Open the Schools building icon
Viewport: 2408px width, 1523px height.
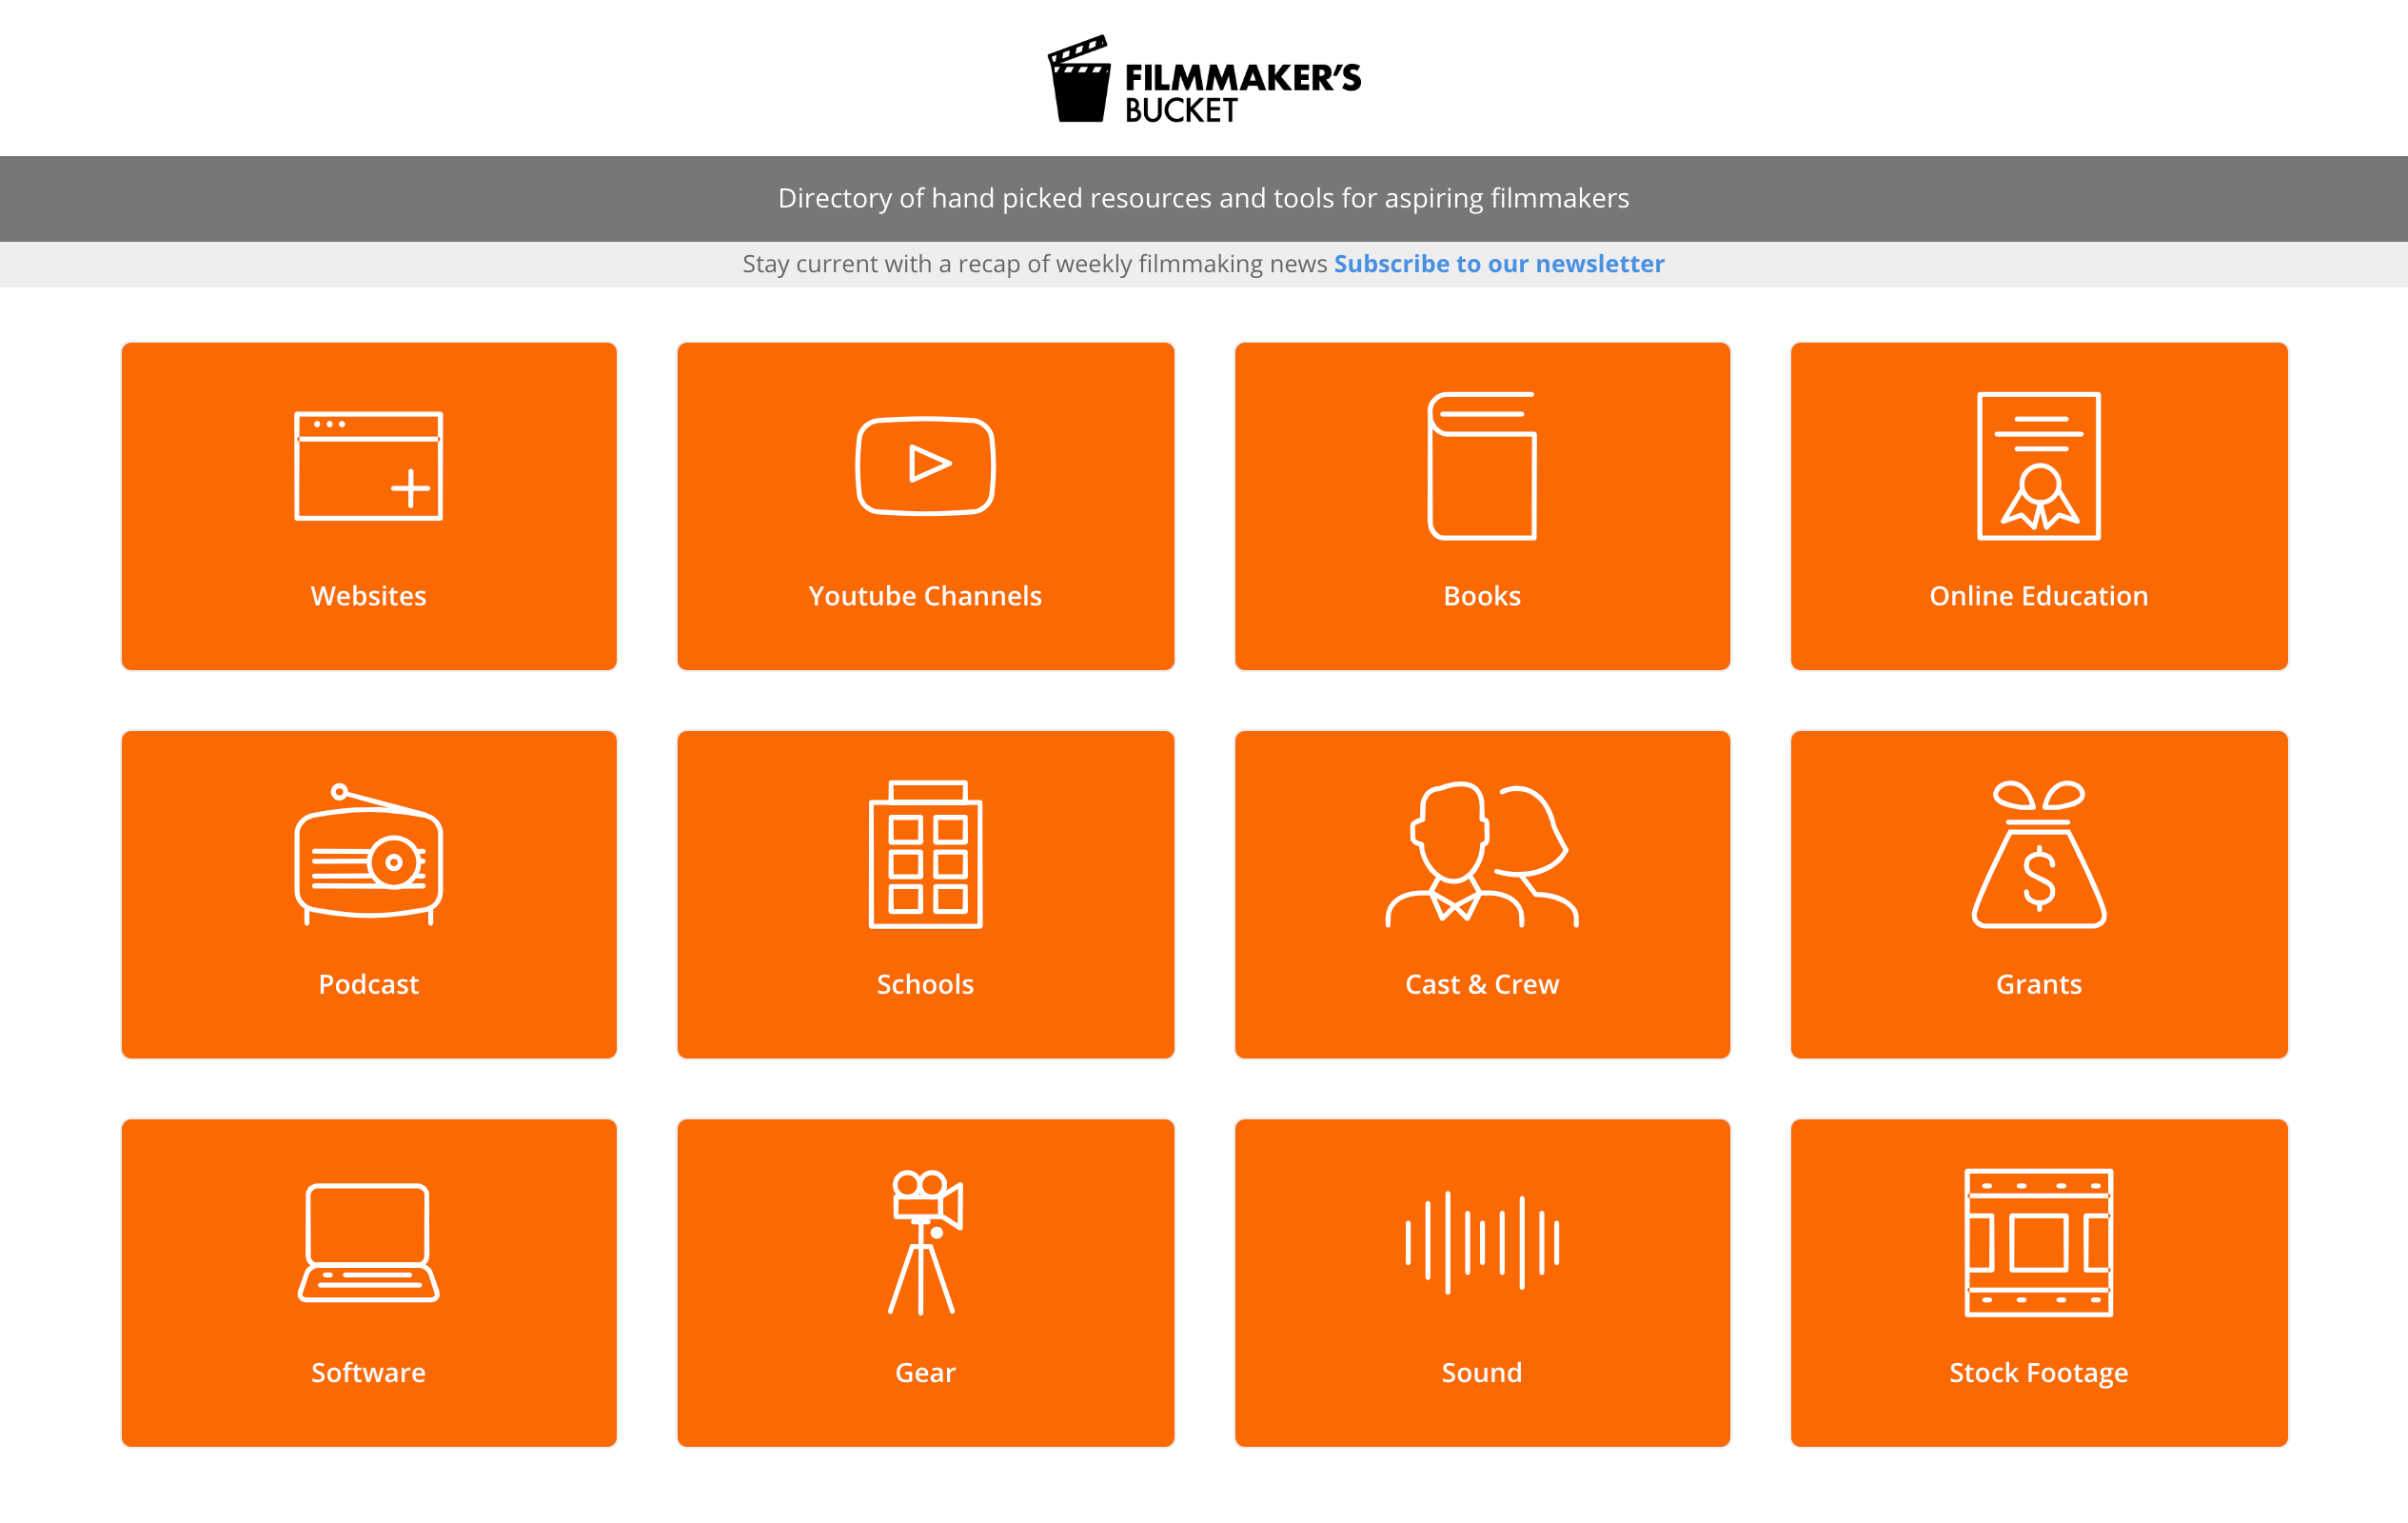925,855
